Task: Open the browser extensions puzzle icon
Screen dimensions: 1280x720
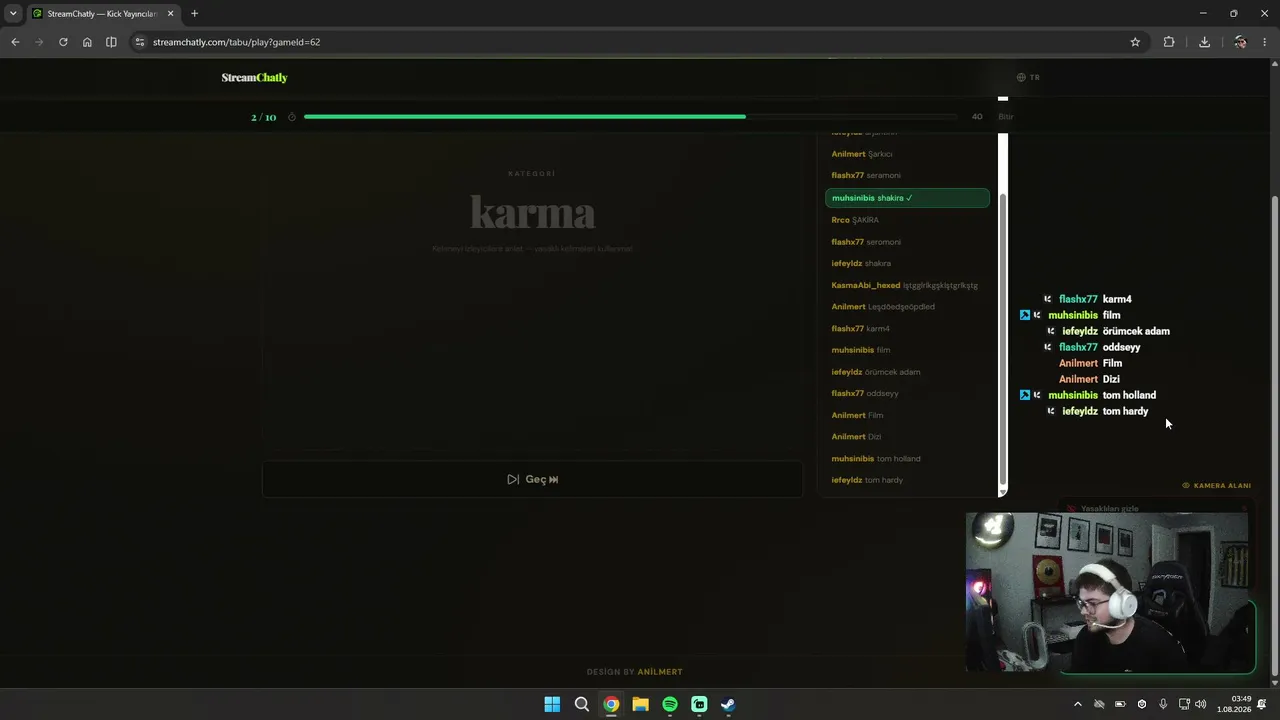Action: click(1169, 42)
